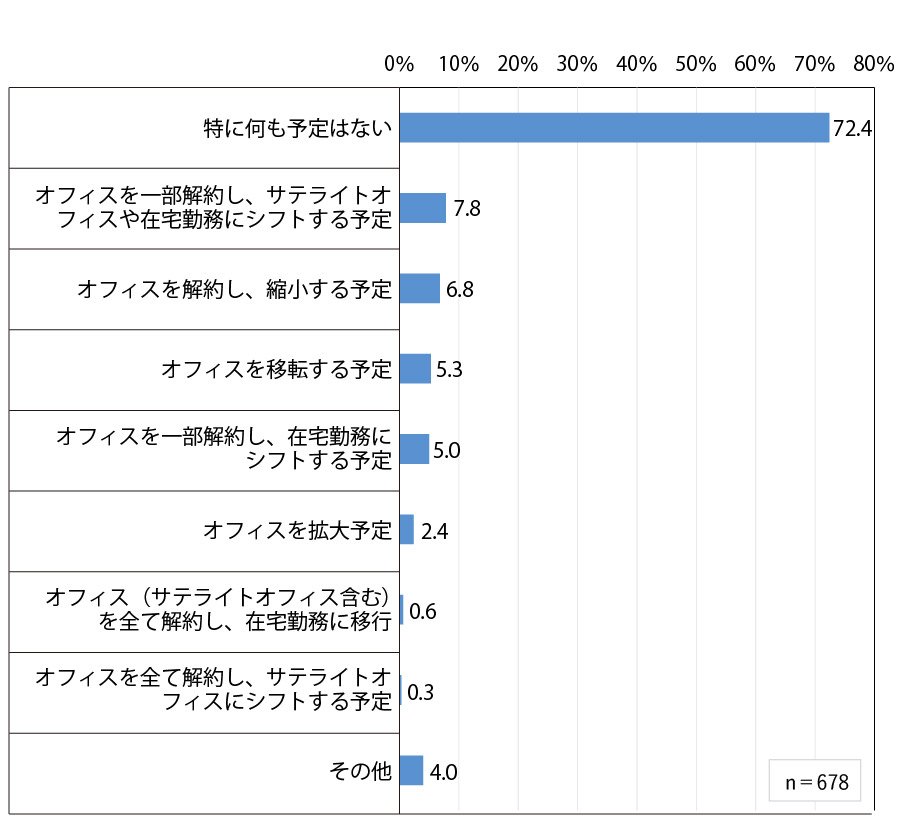The height and width of the screenshot is (833, 900).
Task: Select the 50% axis tick label
Action: point(696,64)
